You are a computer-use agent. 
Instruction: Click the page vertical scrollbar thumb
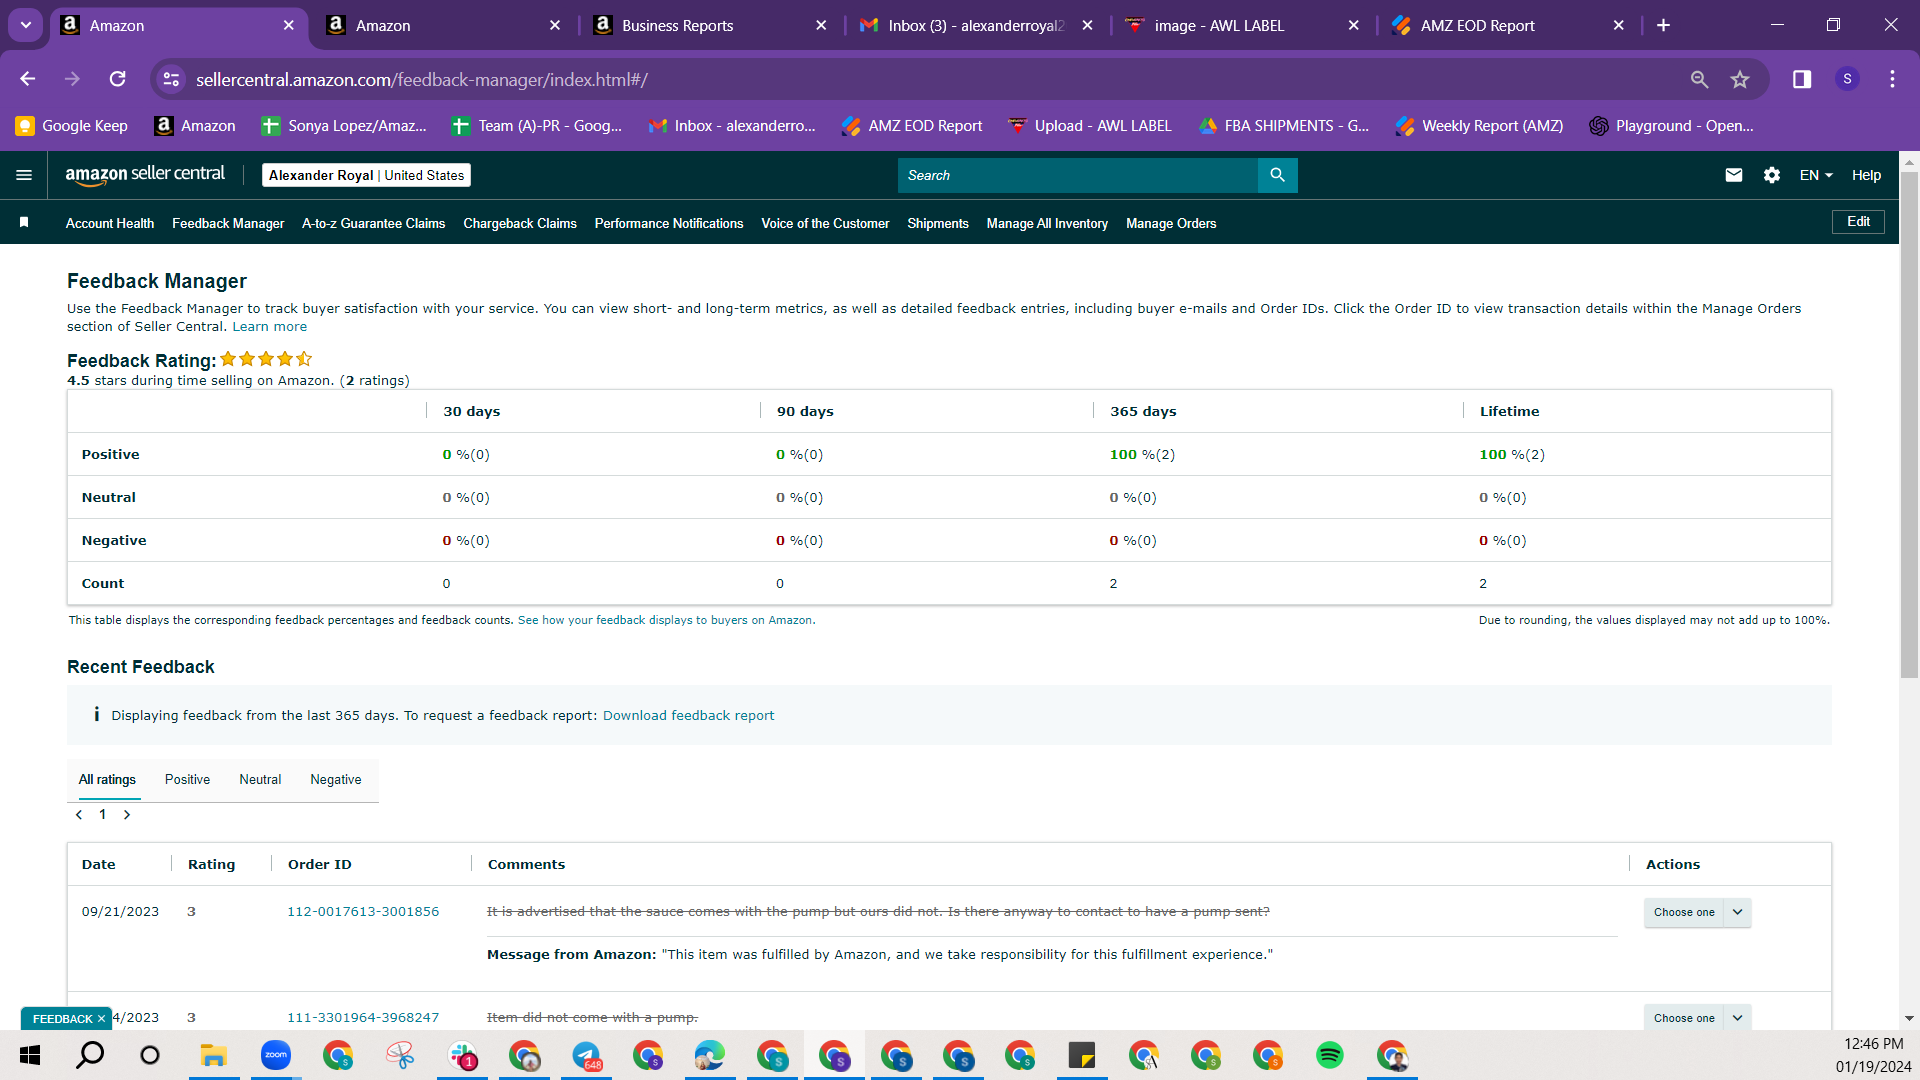coord(1909,425)
